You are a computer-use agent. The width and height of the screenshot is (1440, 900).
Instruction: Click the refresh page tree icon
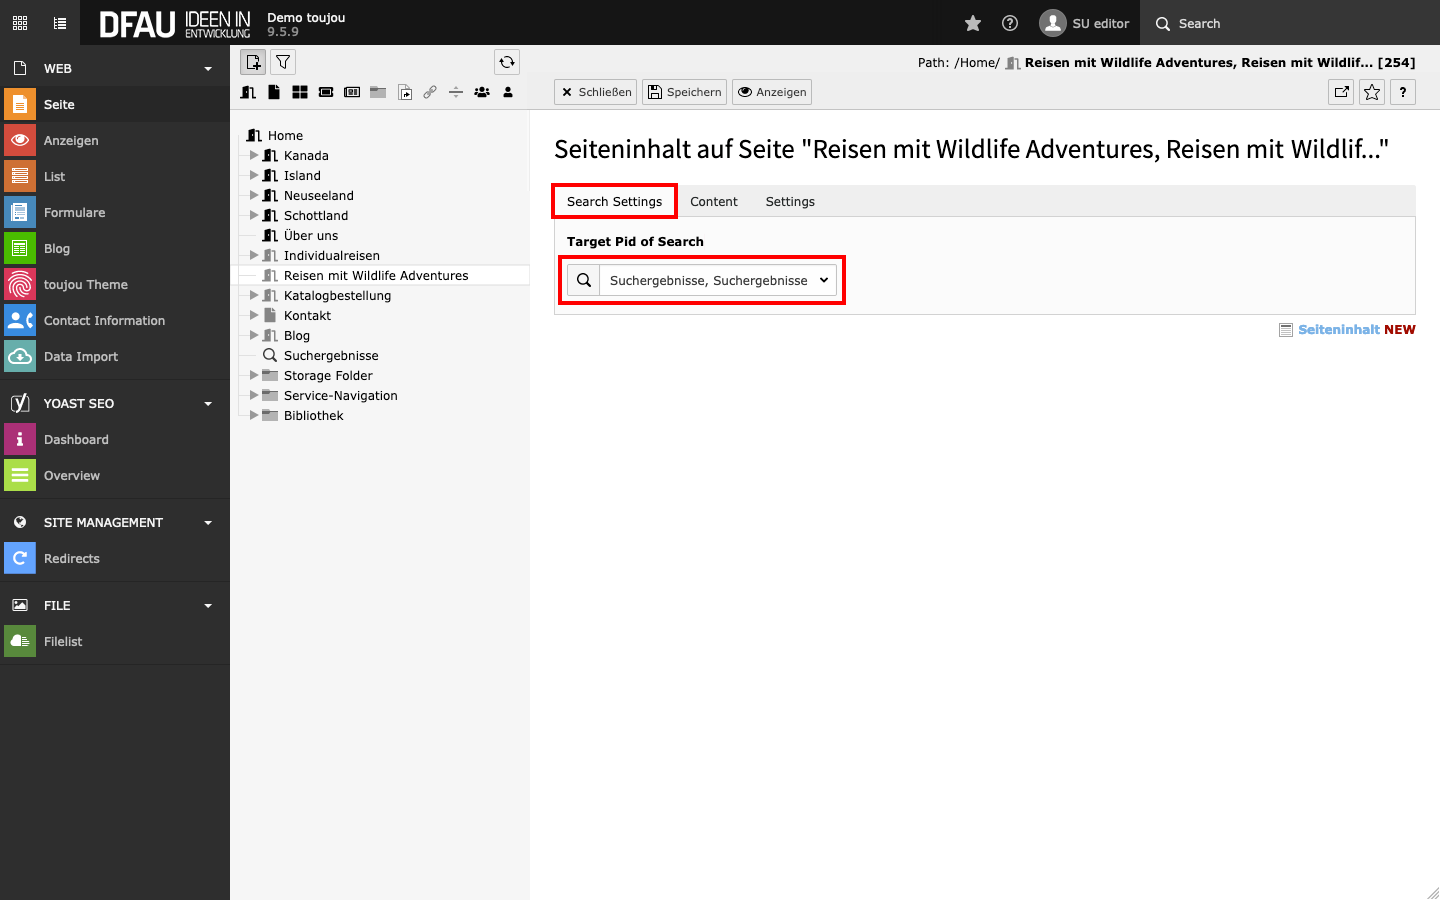(507, 62)
